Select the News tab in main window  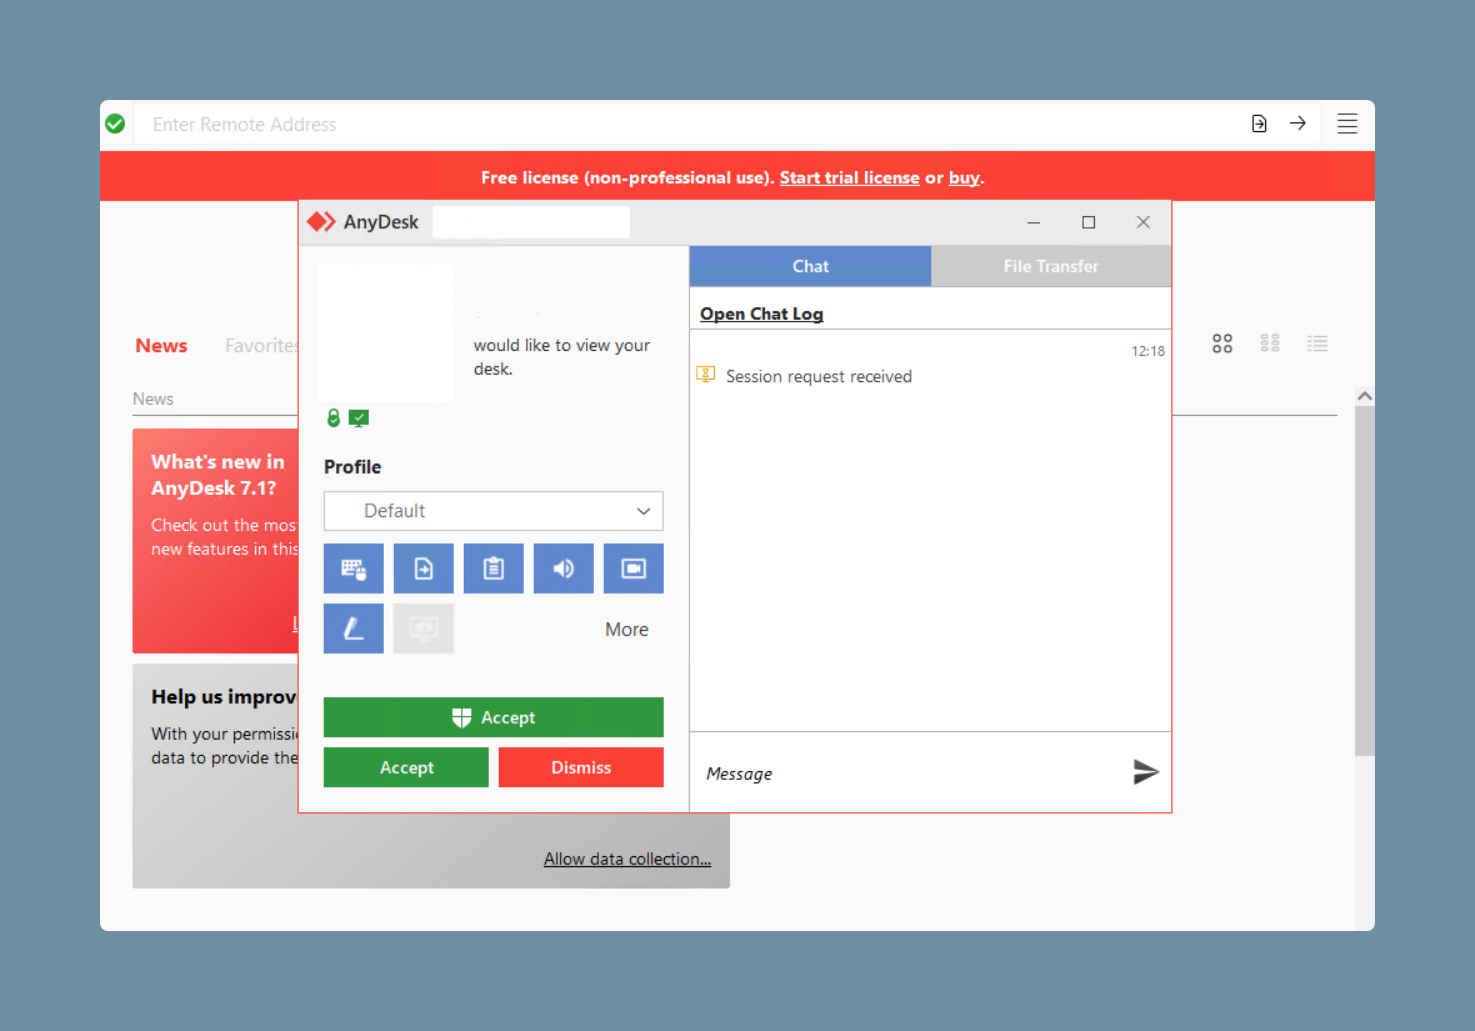pos(161,346)
